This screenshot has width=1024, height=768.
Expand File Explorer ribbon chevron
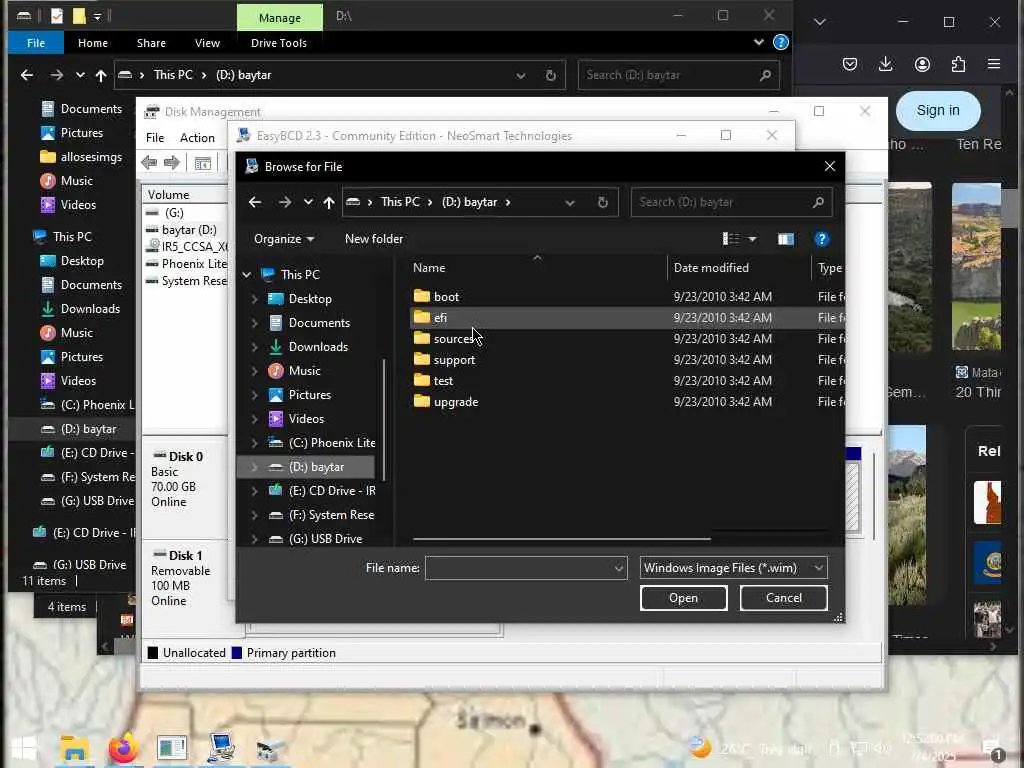(758, 42)
